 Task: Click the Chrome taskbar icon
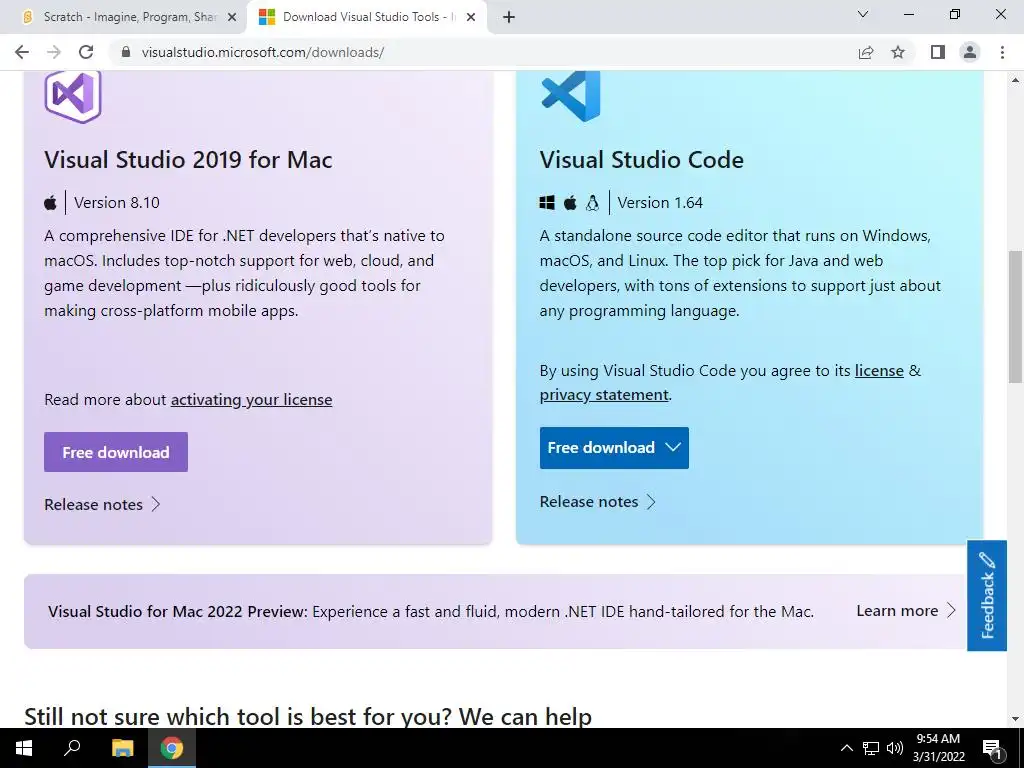coord(172,748)
